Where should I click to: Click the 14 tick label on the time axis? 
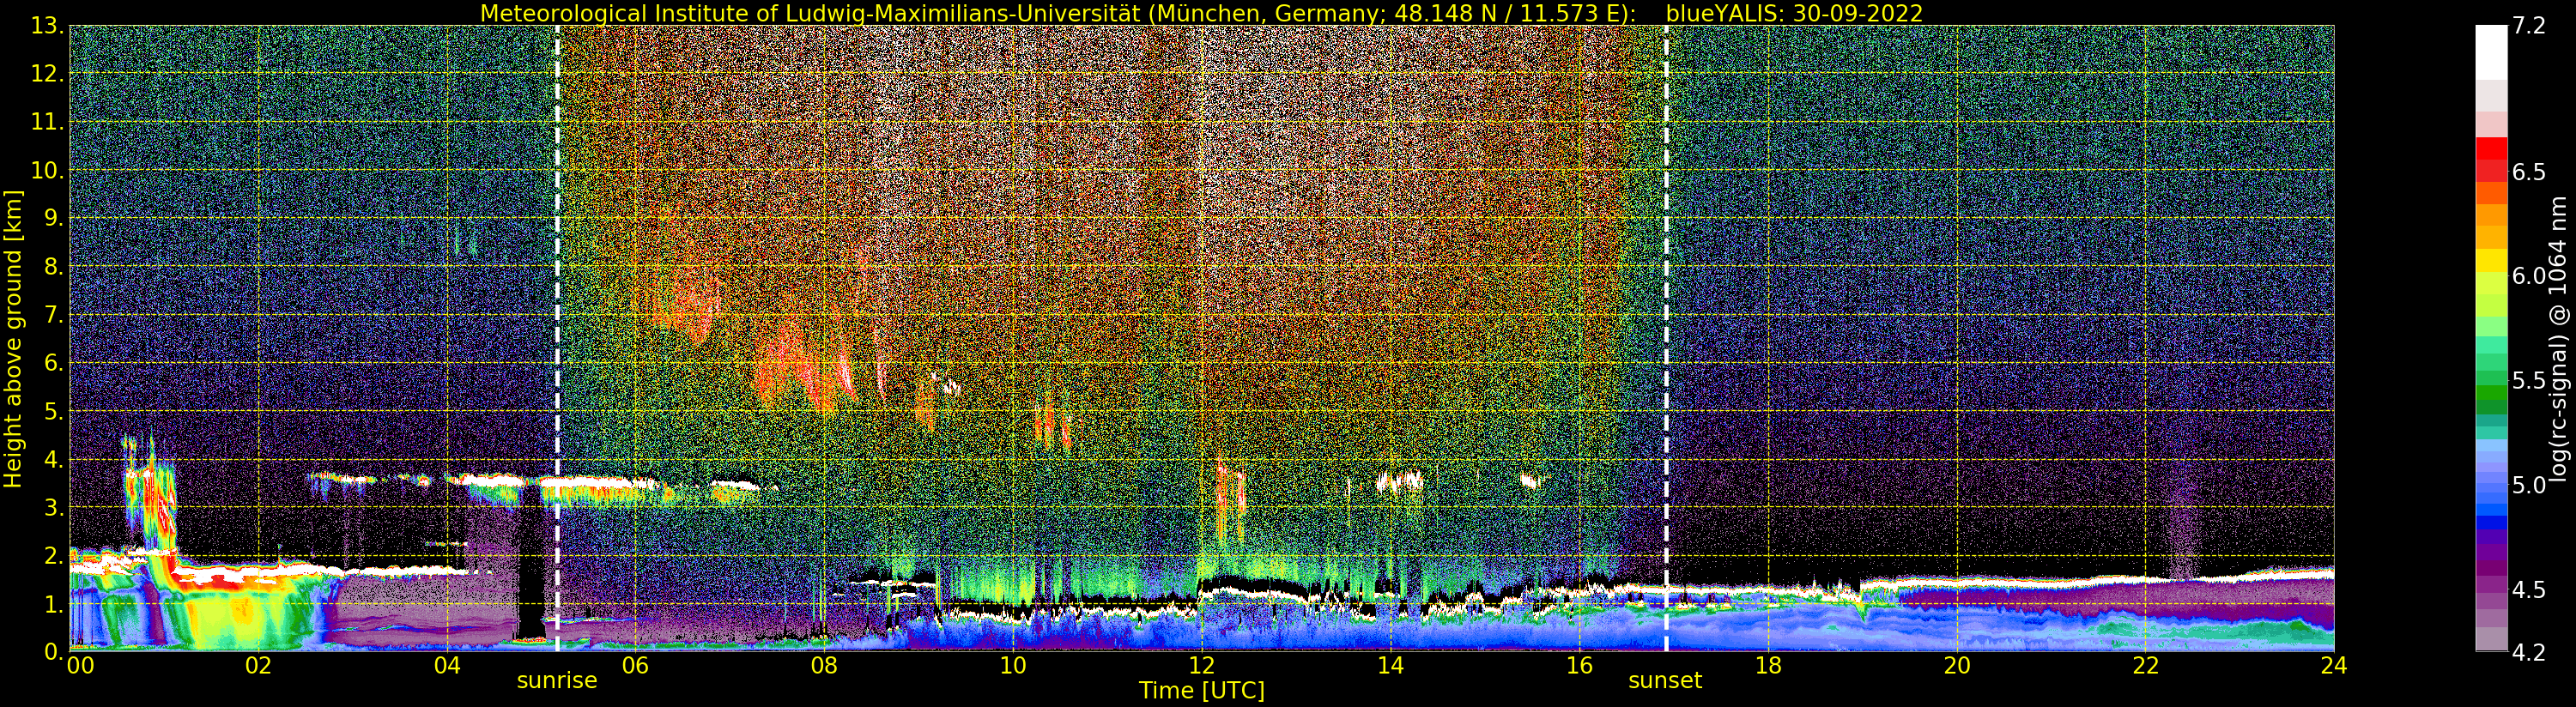[1390, 666]
